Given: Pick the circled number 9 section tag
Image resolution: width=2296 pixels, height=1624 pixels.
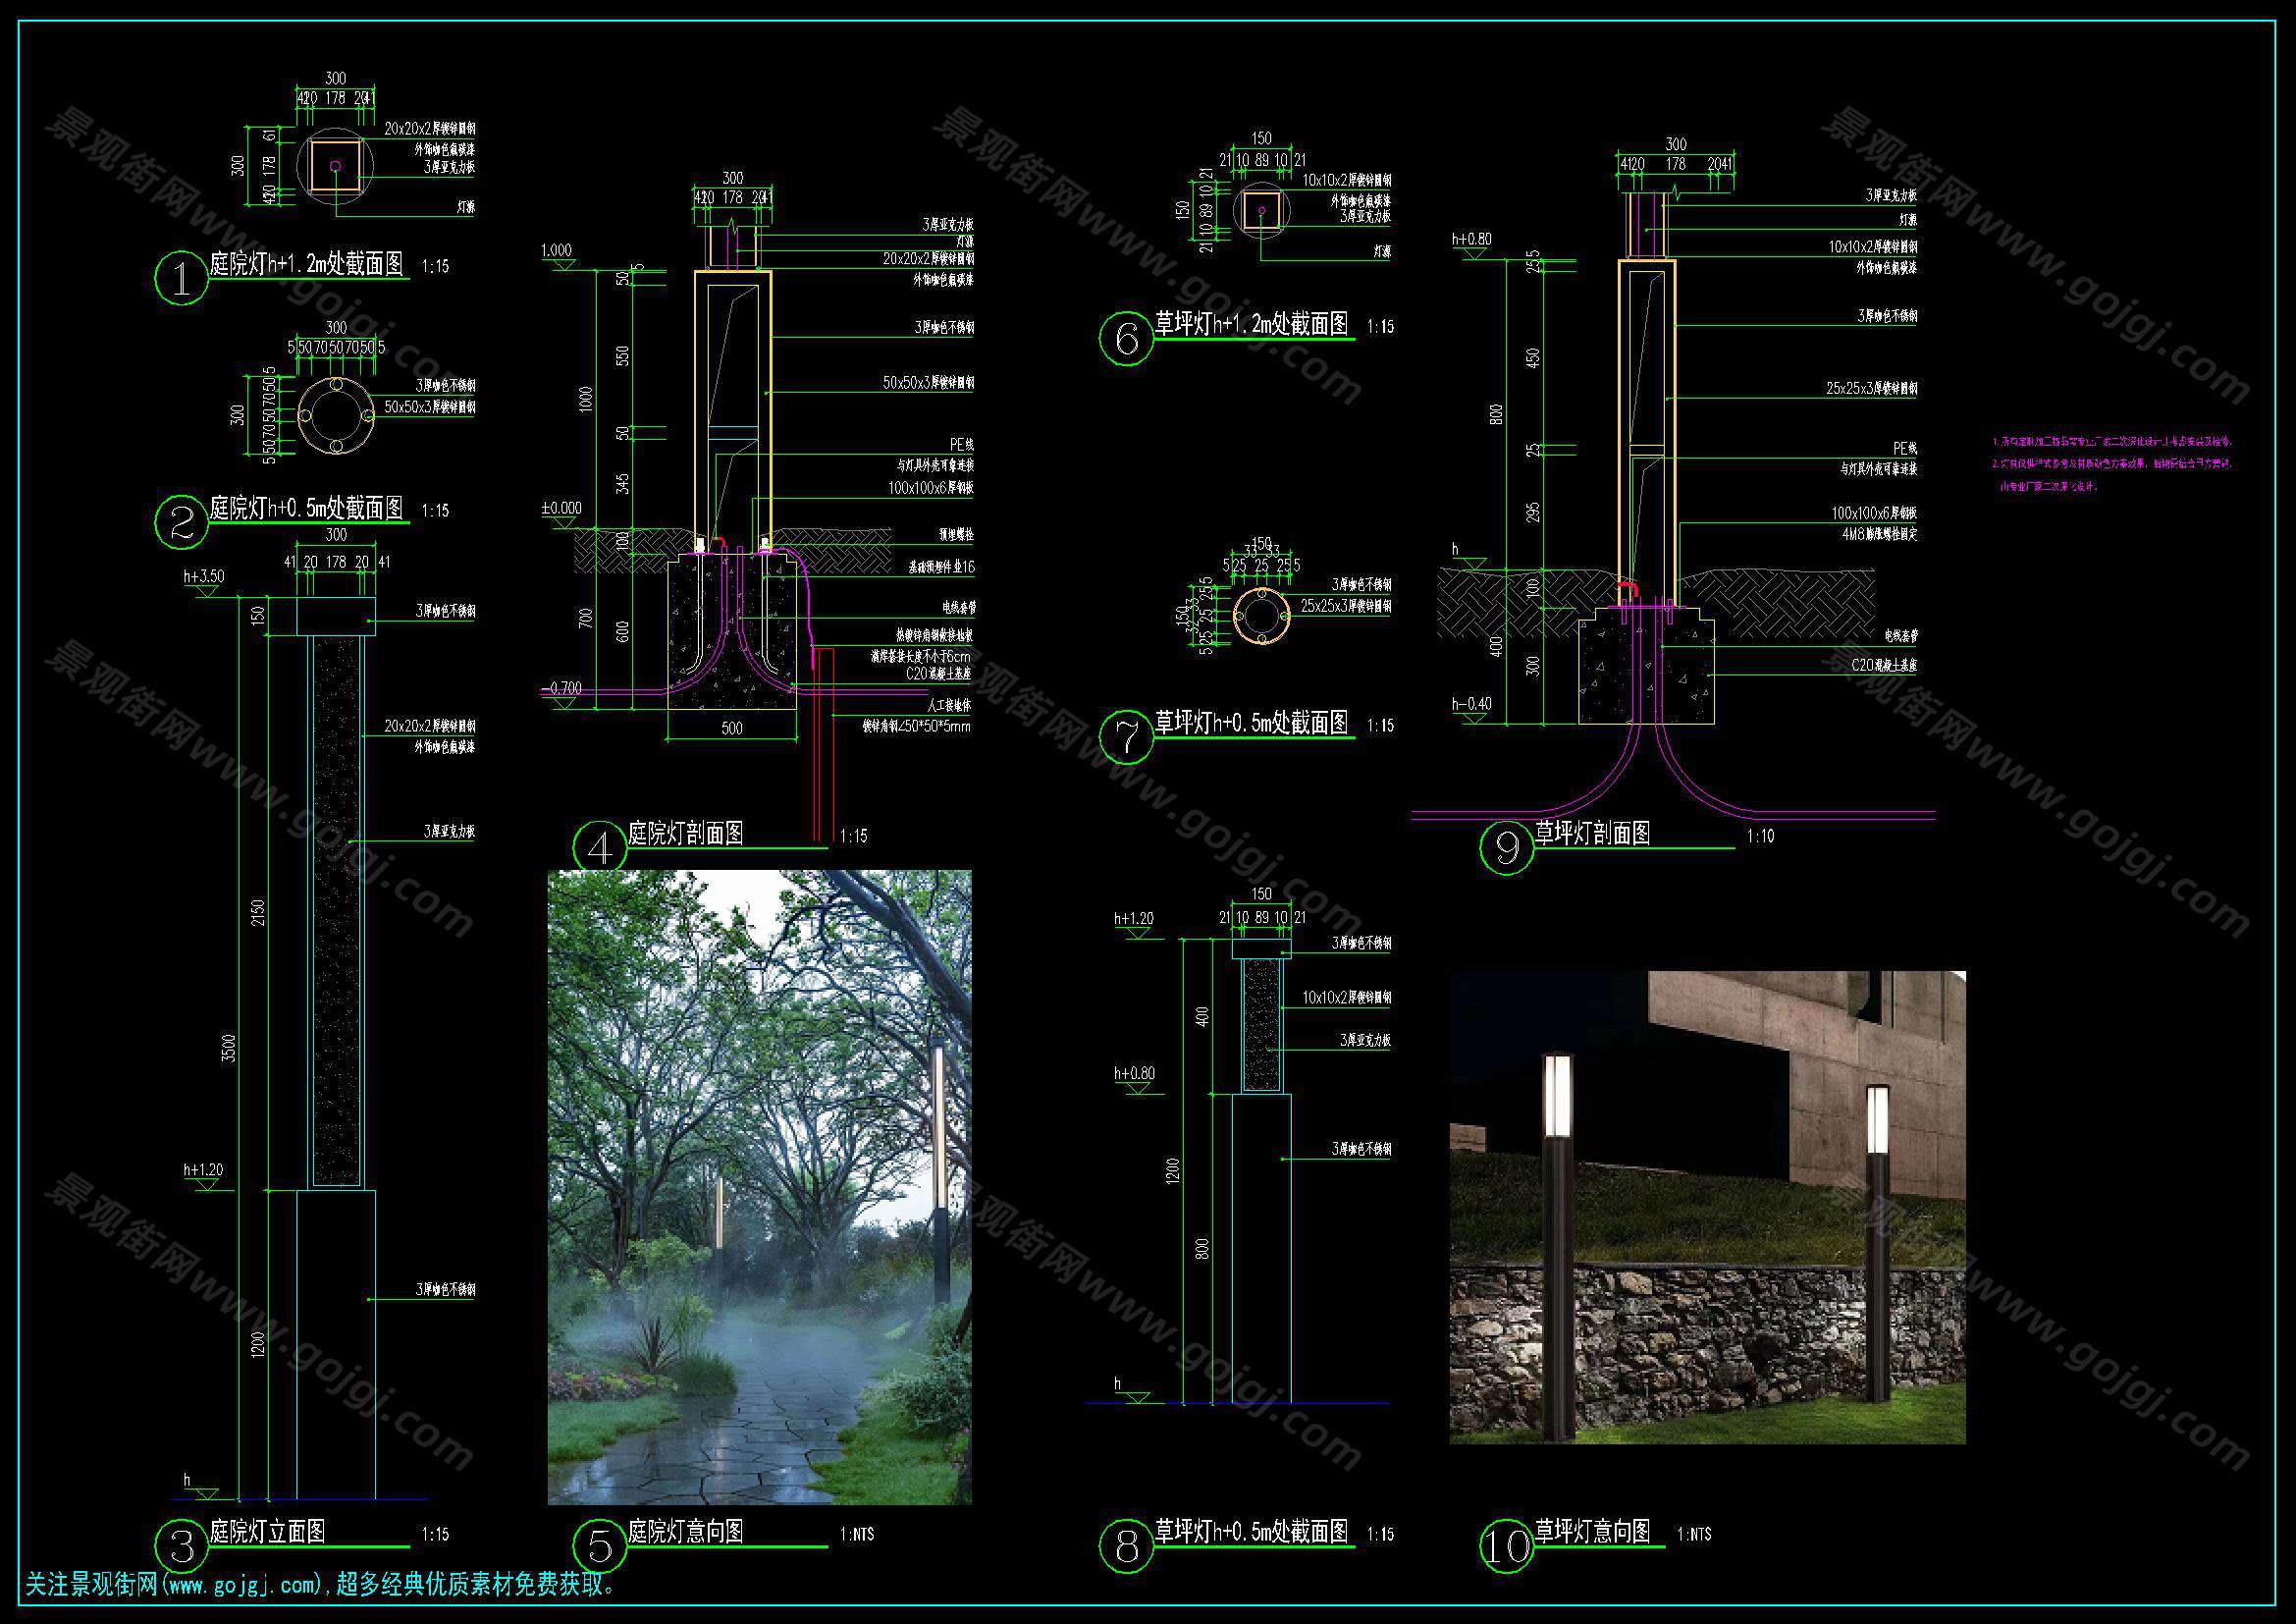Looking at the screenshot, I should point(1506,848).
